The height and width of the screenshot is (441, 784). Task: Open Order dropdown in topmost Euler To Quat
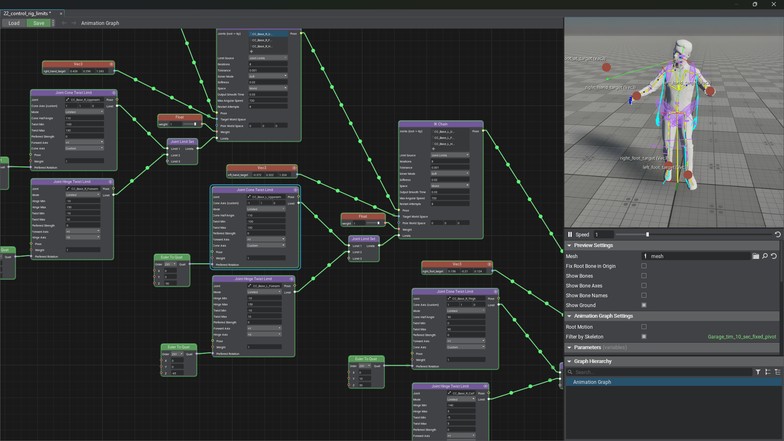(x=170, y=264)
